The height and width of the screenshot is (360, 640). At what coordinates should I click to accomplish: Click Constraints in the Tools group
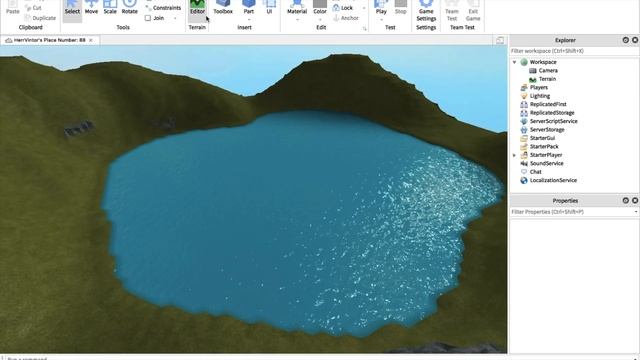click(x=163, y=8)
